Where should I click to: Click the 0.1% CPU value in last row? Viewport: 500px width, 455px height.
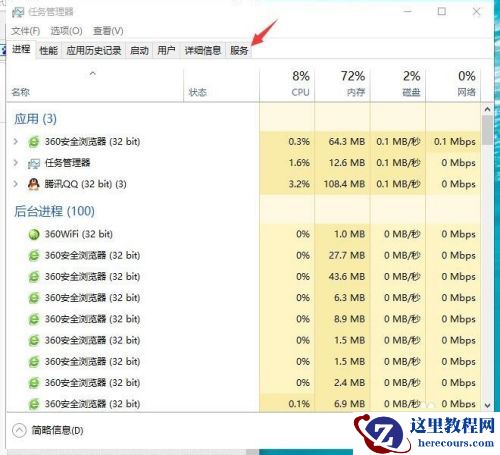point(299,404)
